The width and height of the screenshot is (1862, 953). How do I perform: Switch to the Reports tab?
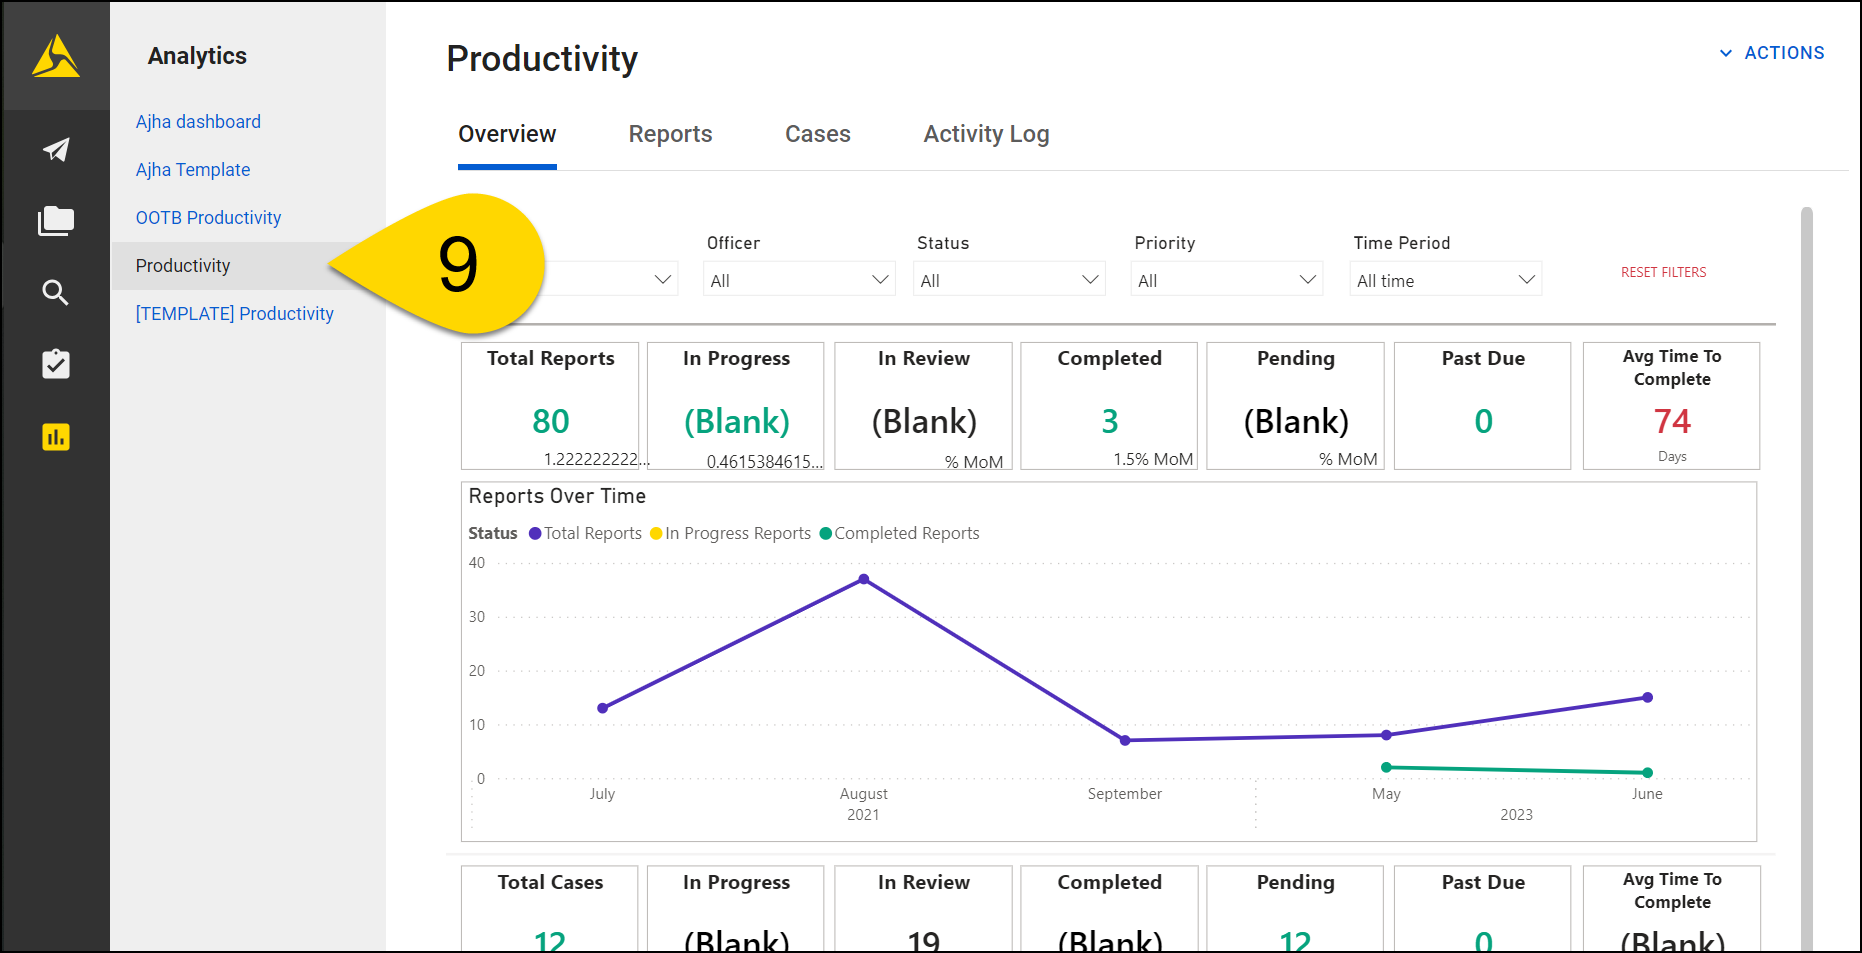pos(670,134)
